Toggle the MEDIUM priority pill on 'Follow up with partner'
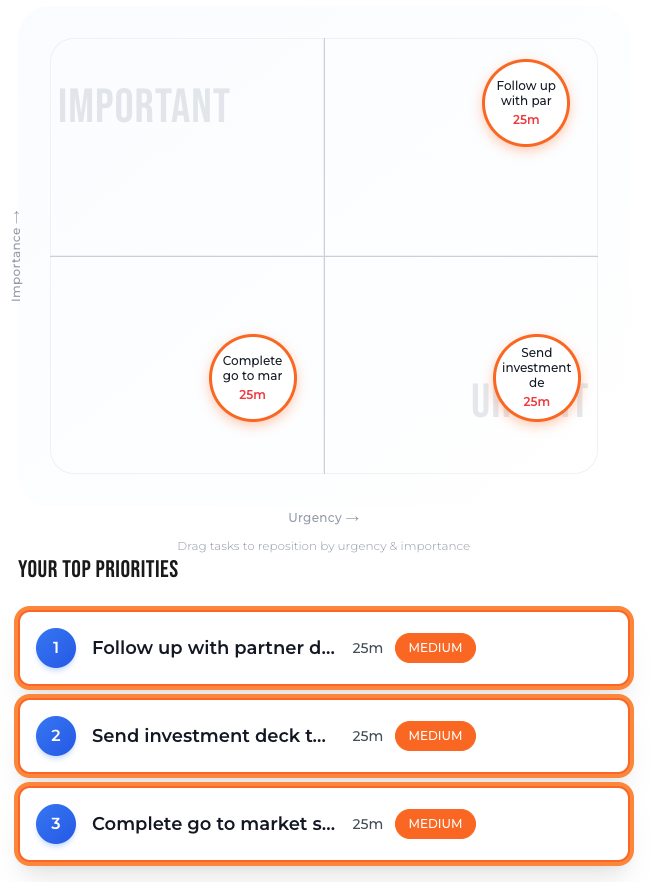Image resolution: width=653 pixels, height=882 pixels. 435,648
